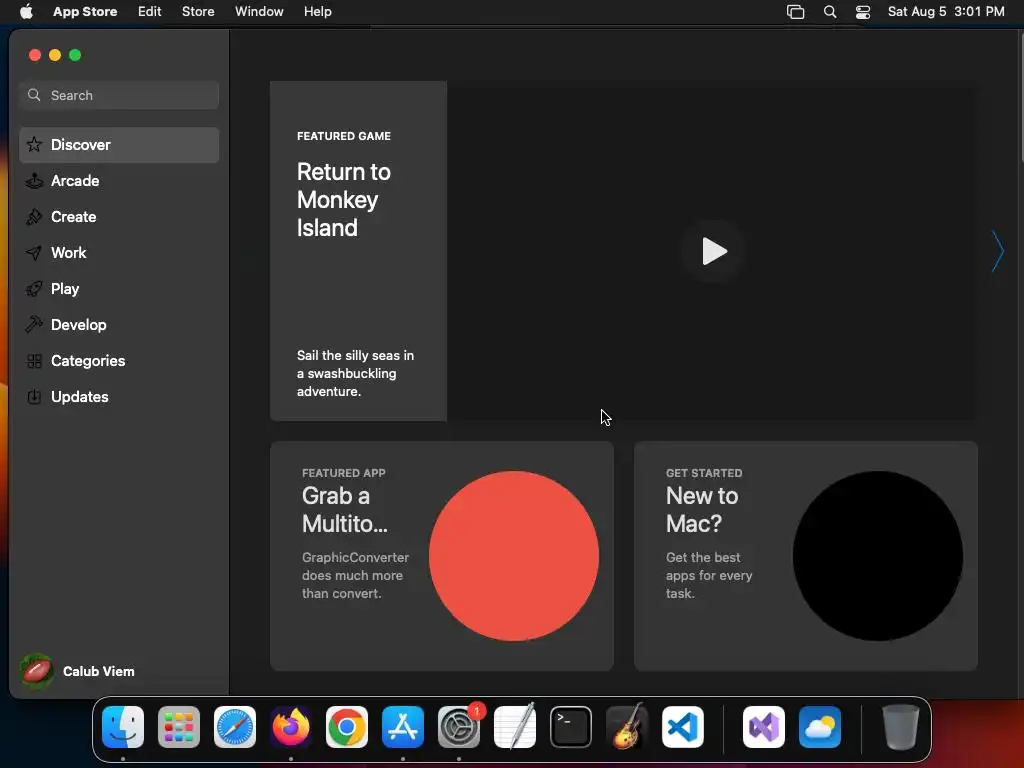Click 'Get the best apps' description text
The height and width of the screenshot is (768, 1024).
coord(709,575)
